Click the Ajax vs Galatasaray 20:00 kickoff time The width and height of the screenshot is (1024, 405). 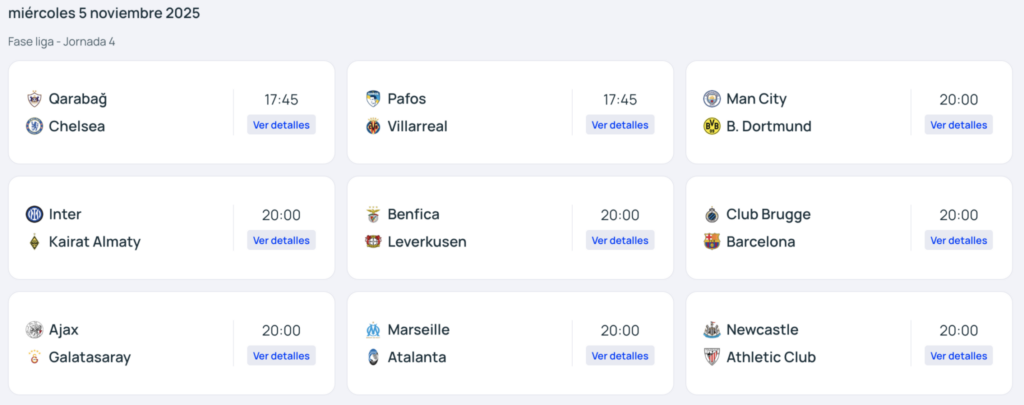(x=281, y=331)
